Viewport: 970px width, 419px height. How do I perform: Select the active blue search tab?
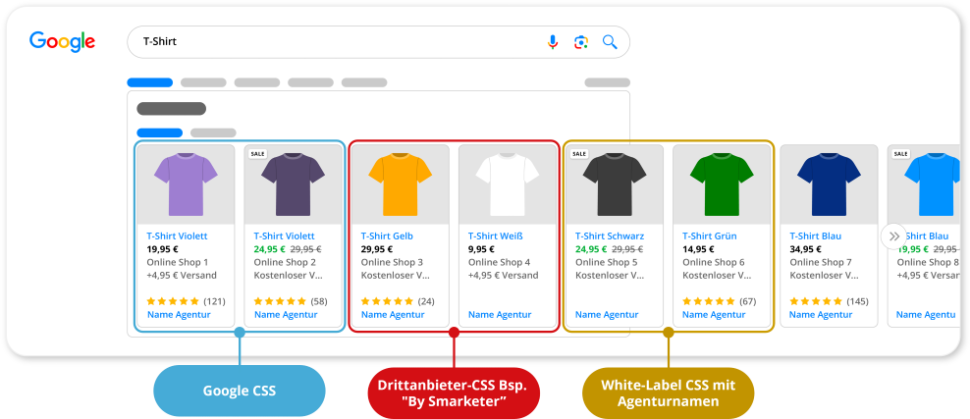tap(150, 82)
